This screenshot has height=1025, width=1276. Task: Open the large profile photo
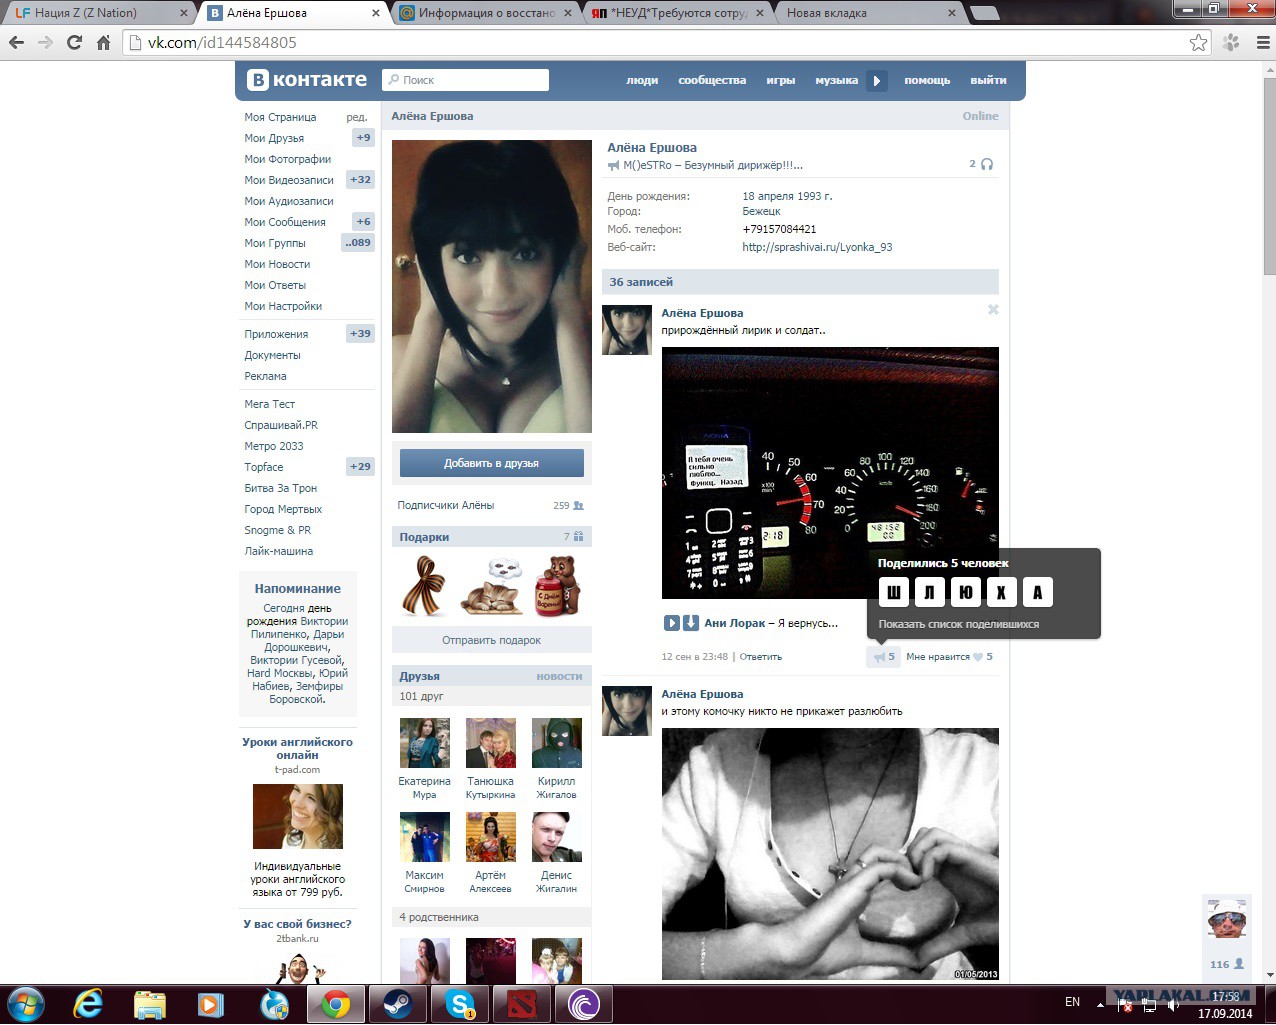pos(492,286)
